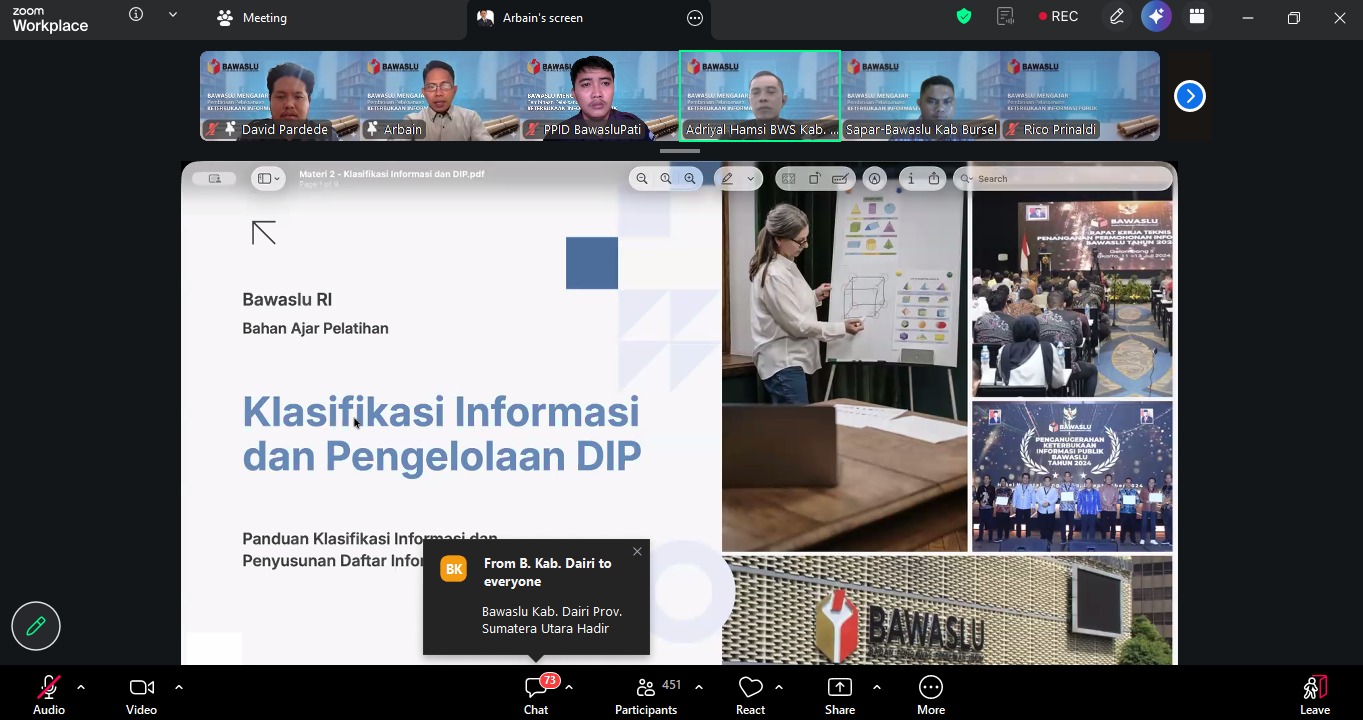Click heading Klasifikasi Informasi dan Pengelolaan DIP

tap(441, 433)
